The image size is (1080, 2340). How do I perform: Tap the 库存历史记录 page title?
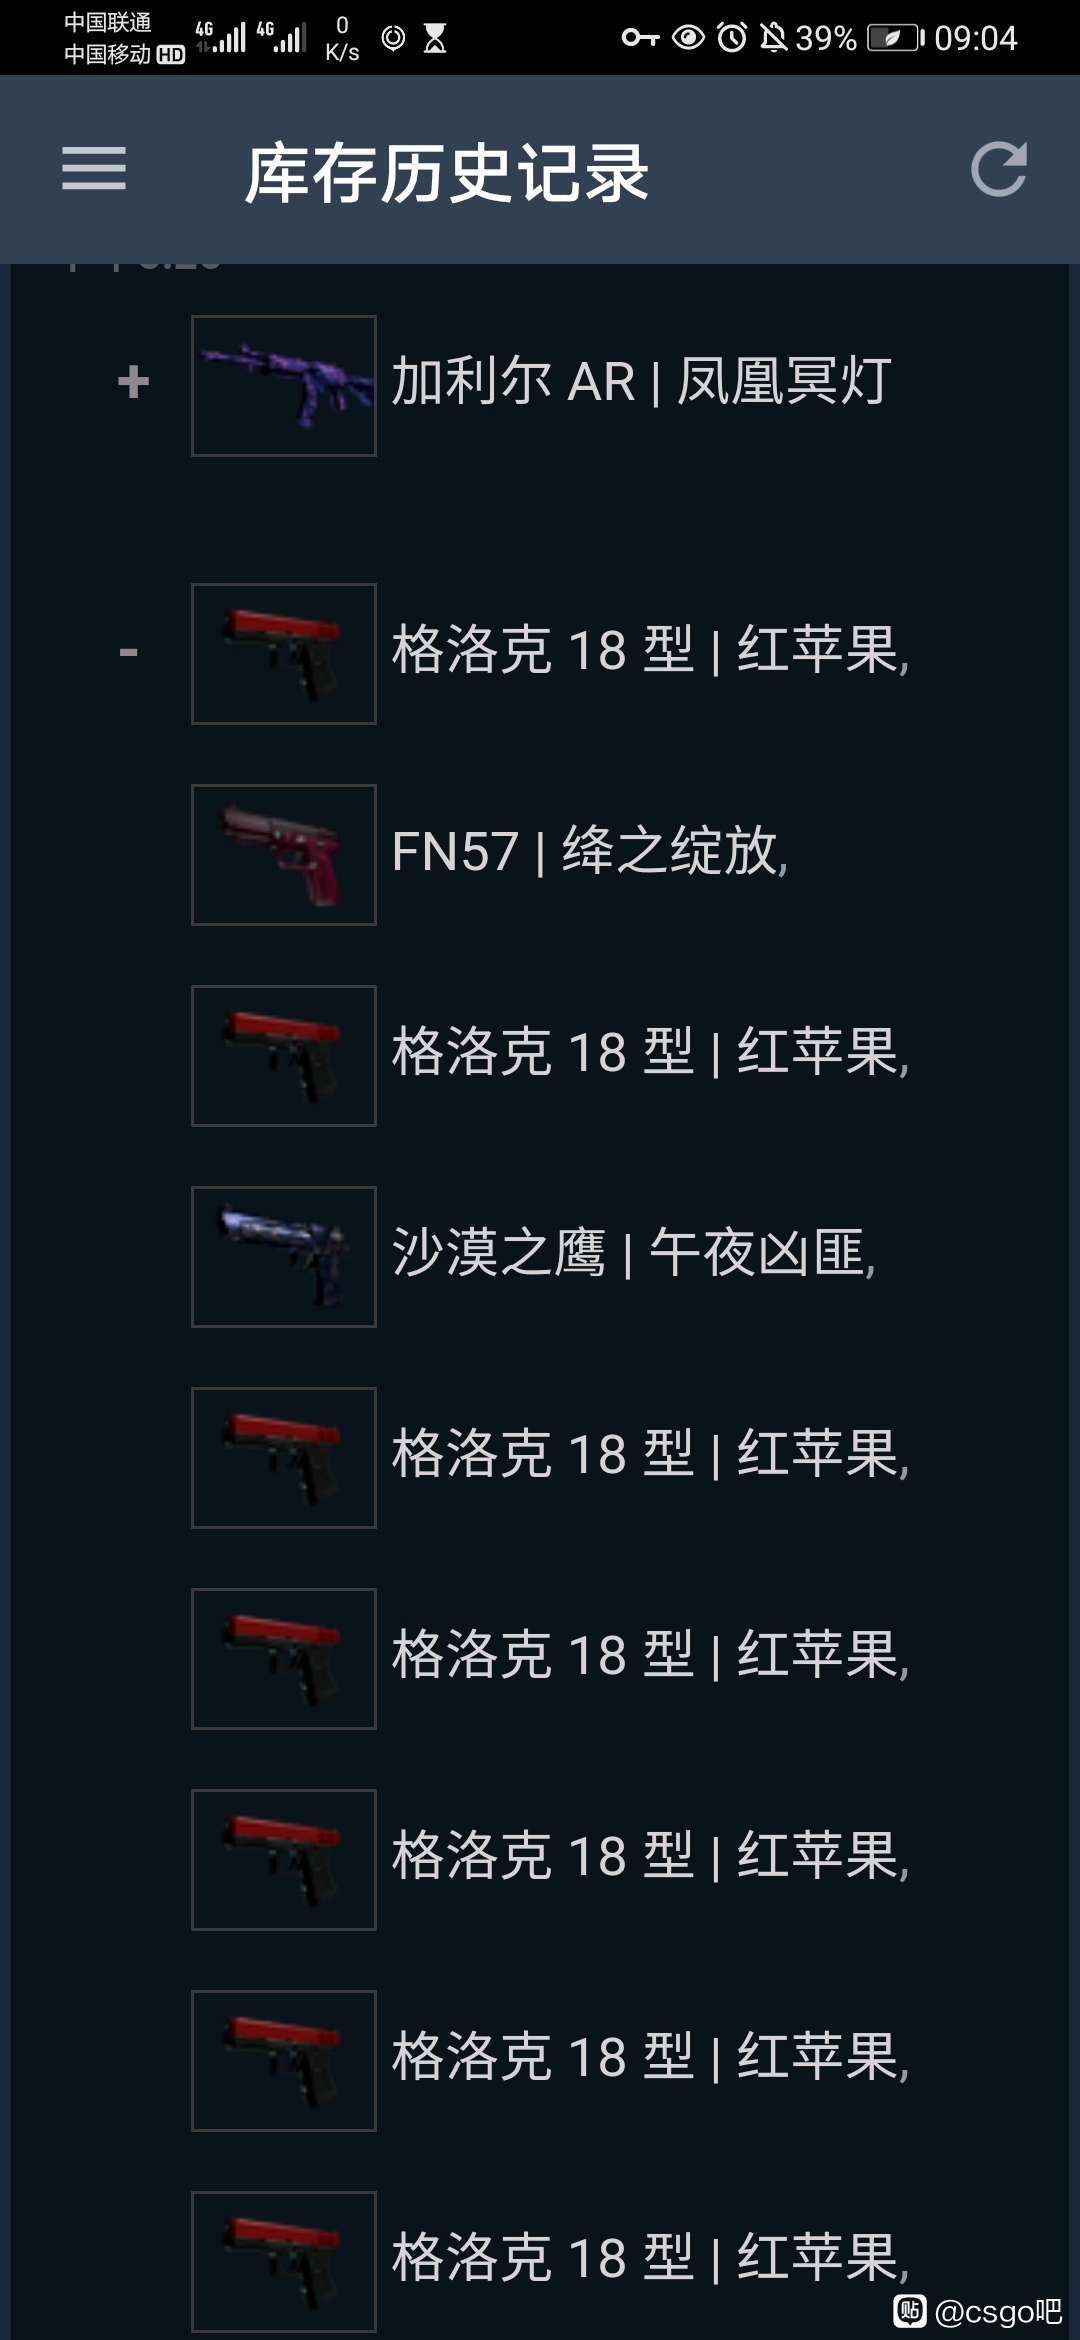click(447, 173)
